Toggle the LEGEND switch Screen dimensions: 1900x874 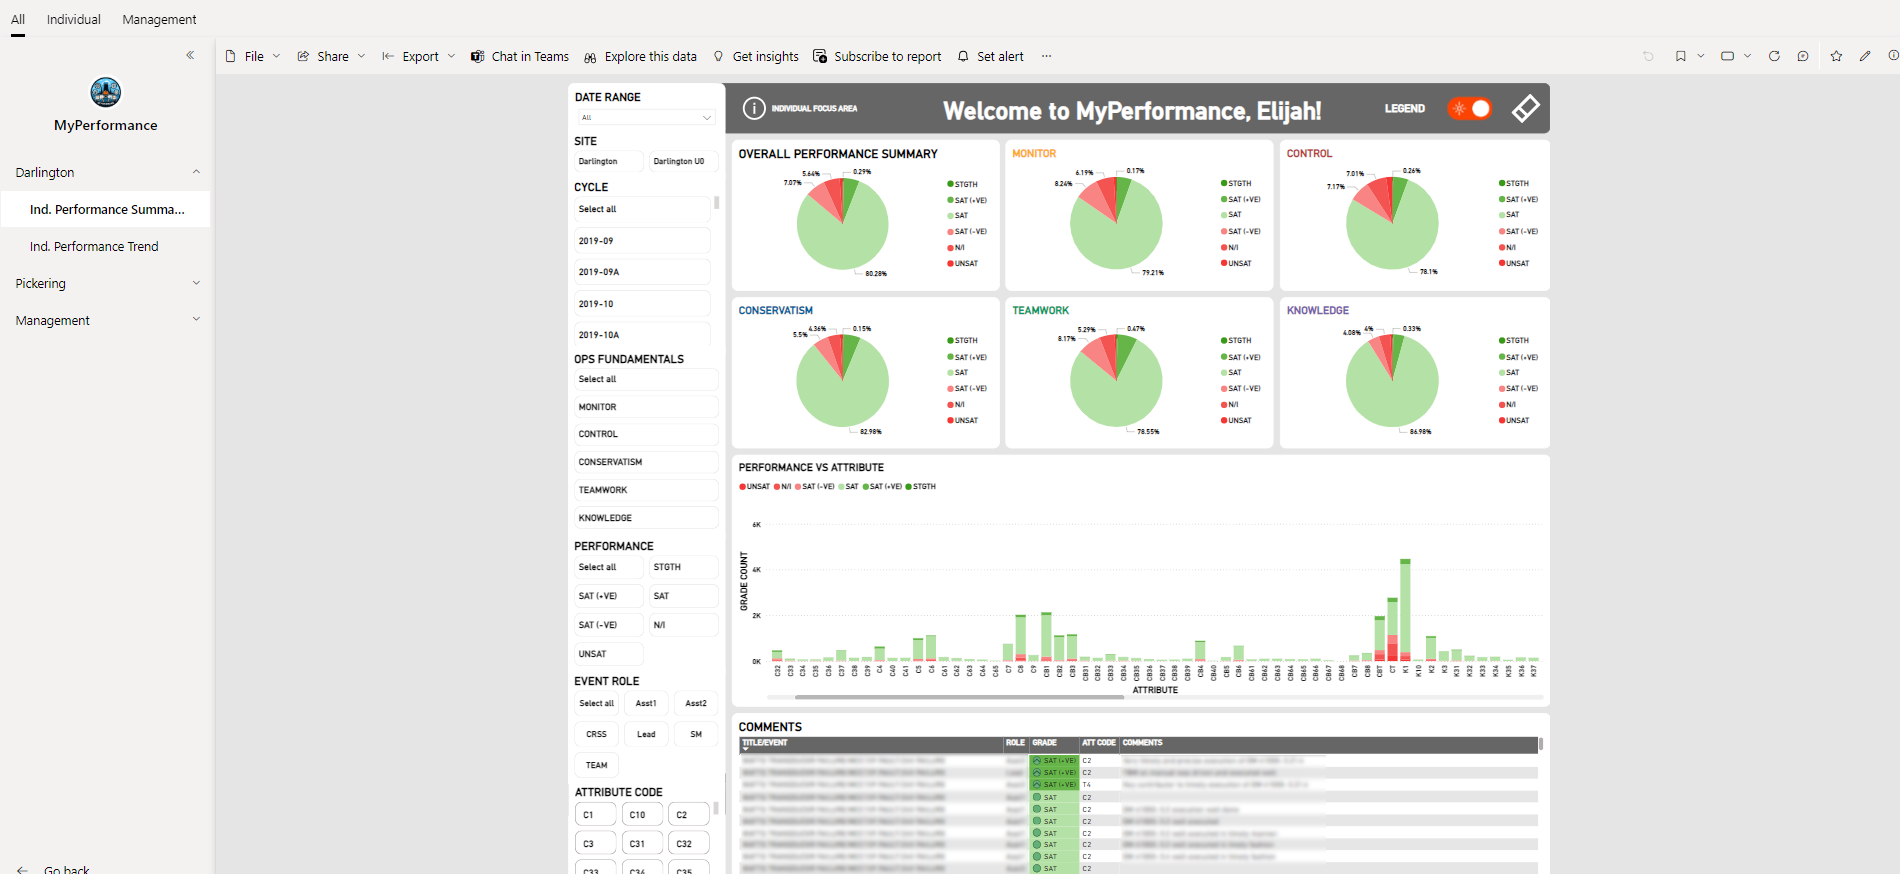pyautogui.click(x=1469, y=108)
